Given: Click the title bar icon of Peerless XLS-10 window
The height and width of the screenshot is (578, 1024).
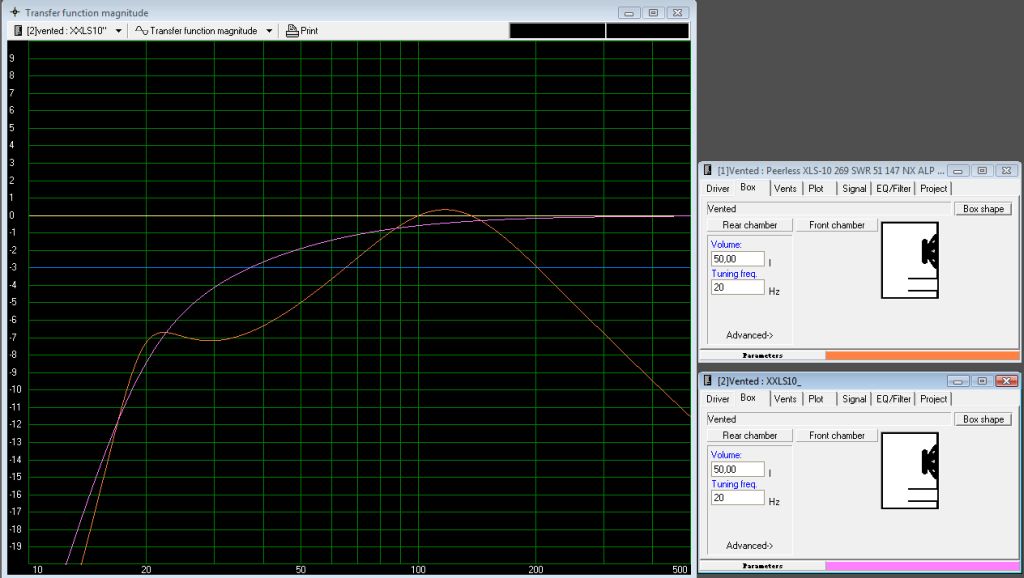Looking at the screenshot, I should tap(708, 171).
